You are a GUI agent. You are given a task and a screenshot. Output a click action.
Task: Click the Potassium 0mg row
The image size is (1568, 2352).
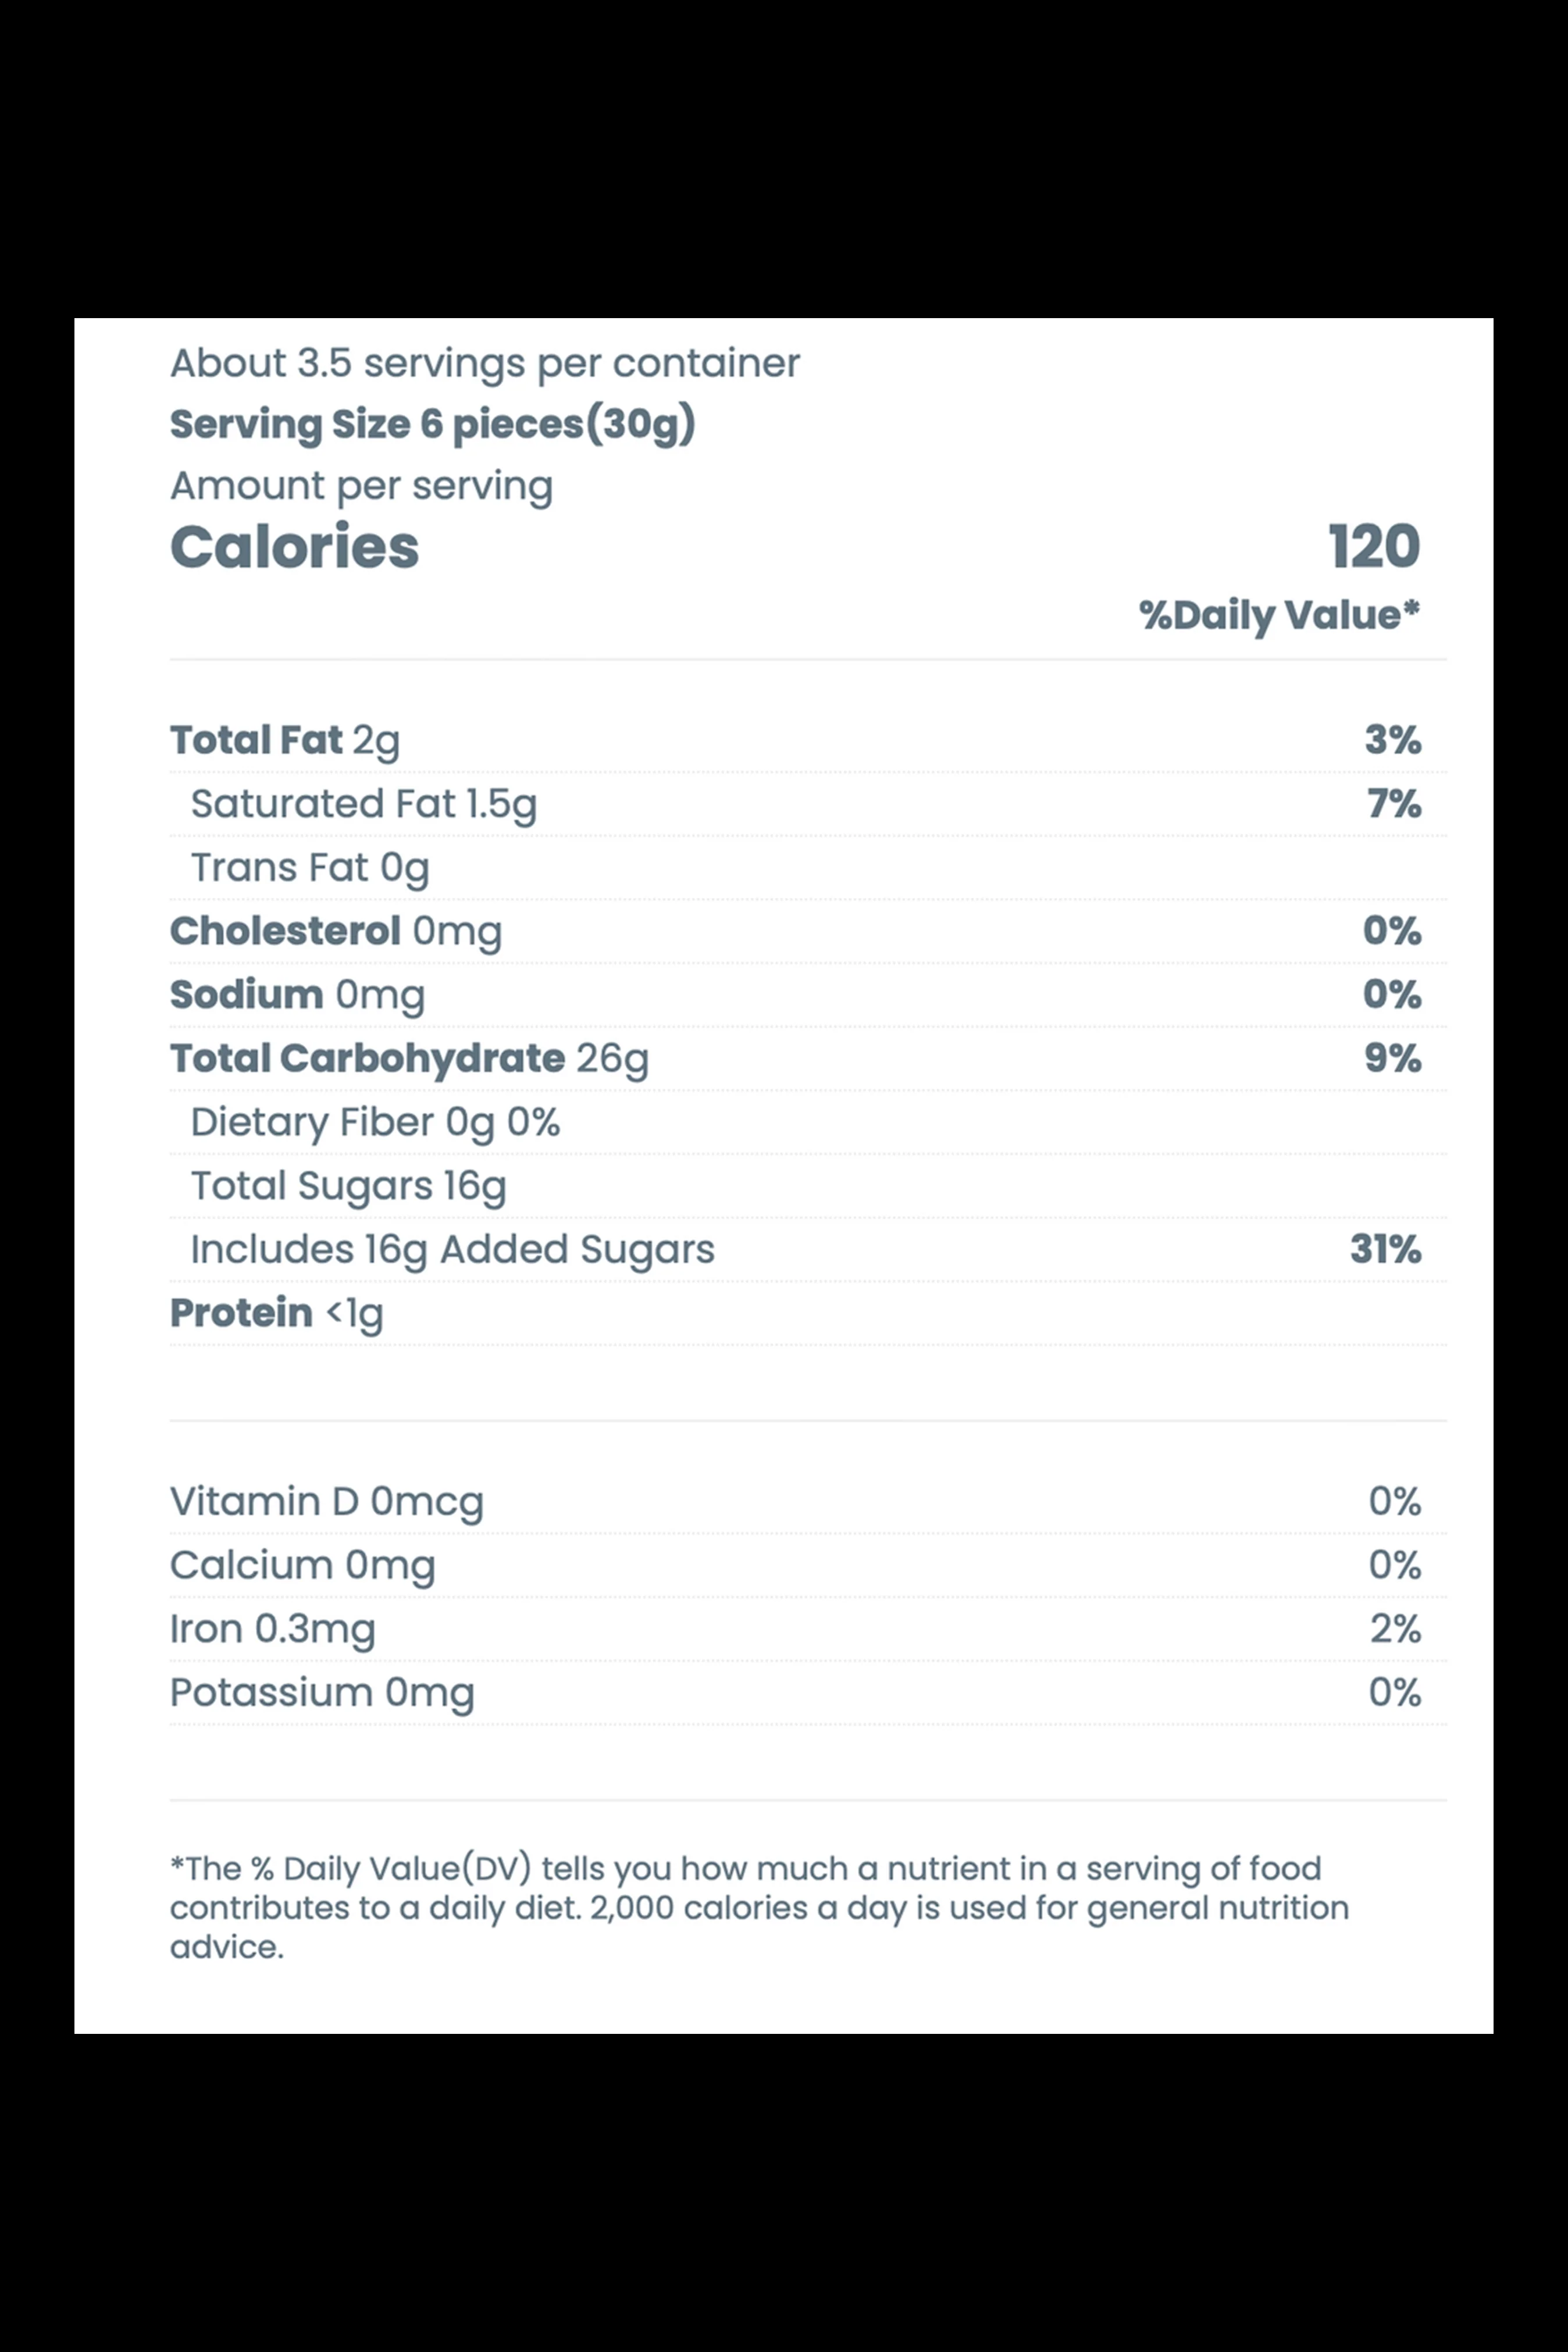click(x=808, y=1692)
